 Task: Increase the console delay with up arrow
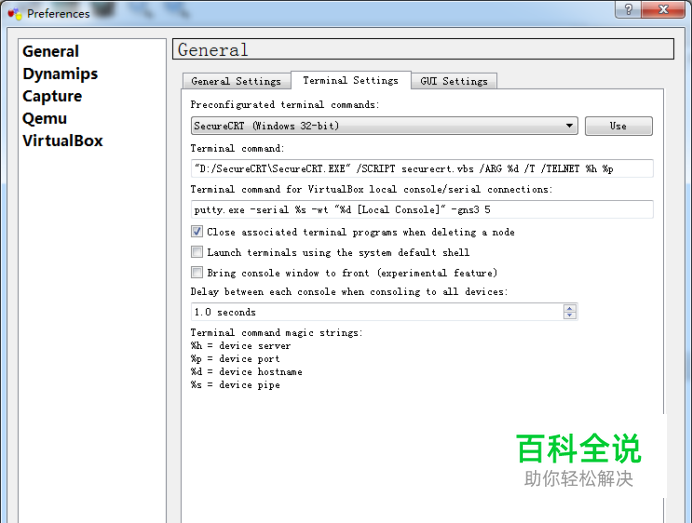pos(570,308)
